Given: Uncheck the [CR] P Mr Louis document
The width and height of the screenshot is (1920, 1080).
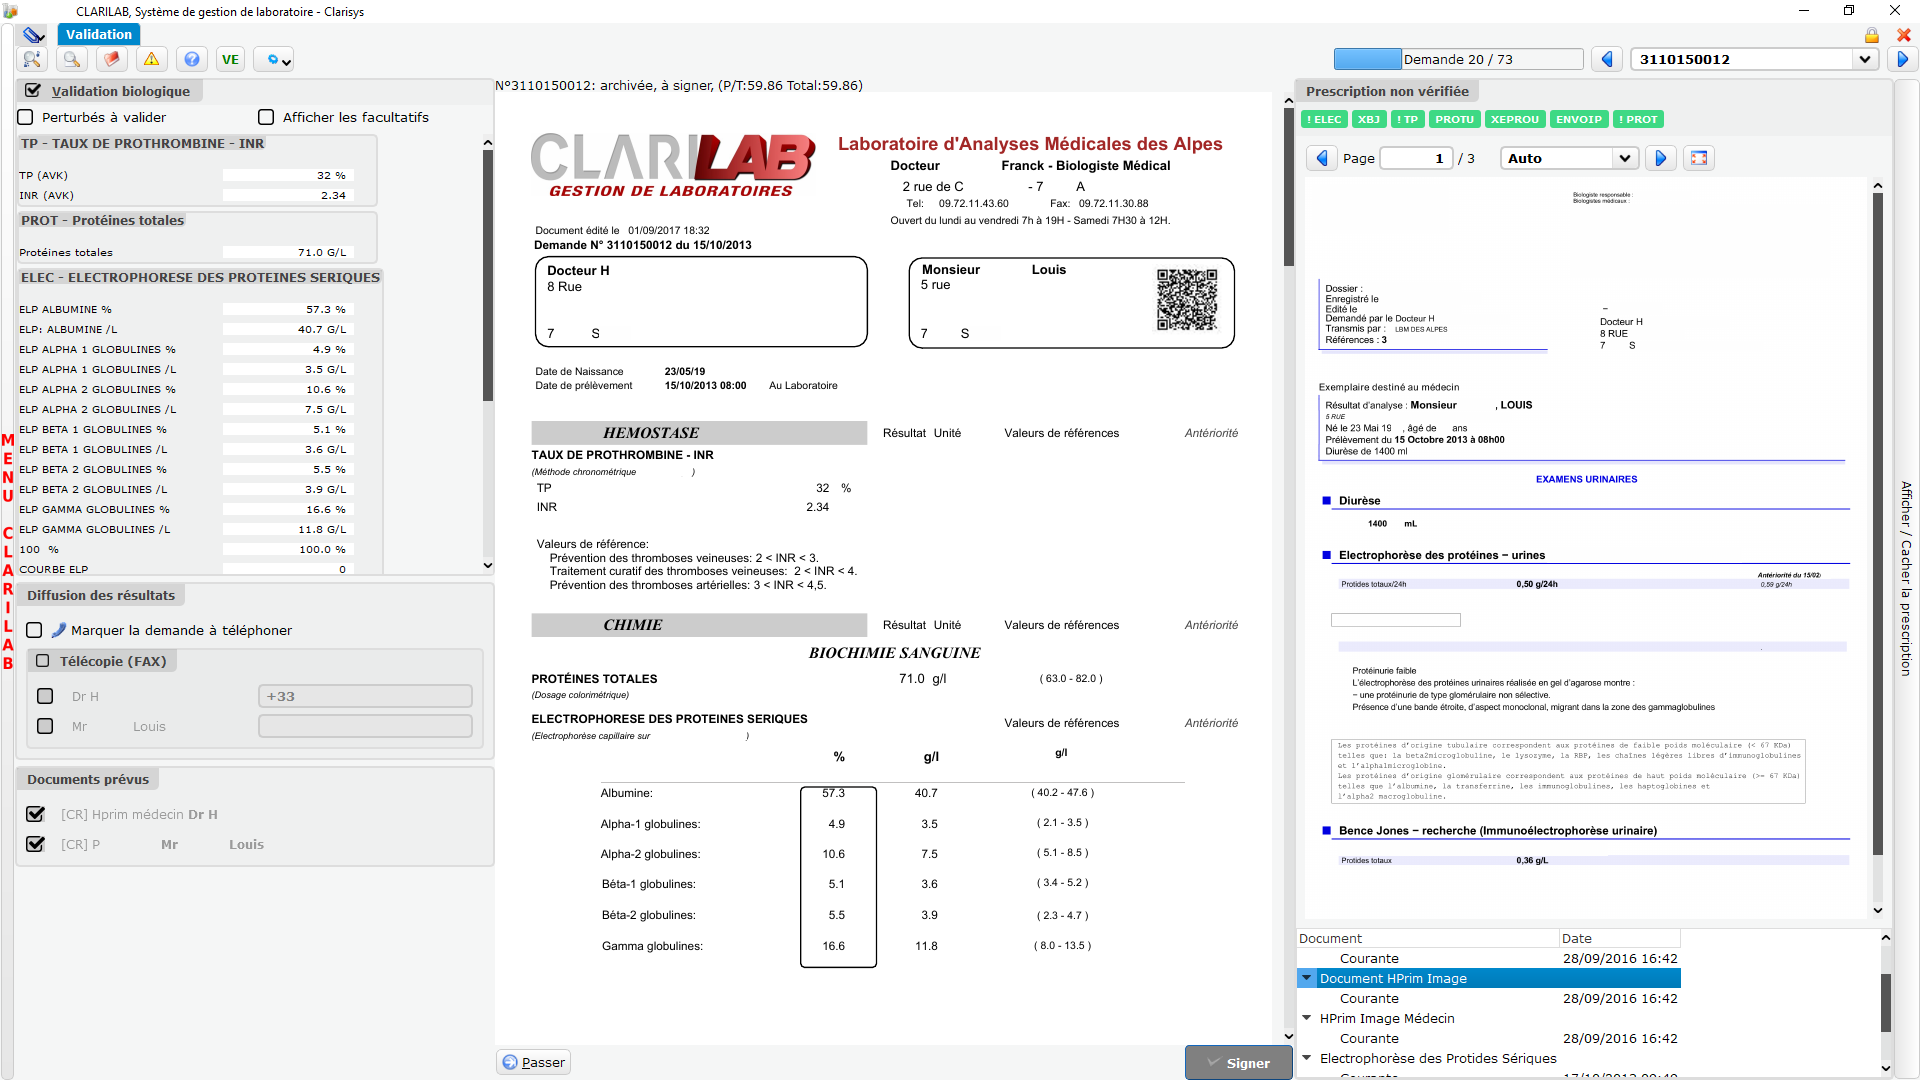Looking at the screenshot, I should point(36,844).
